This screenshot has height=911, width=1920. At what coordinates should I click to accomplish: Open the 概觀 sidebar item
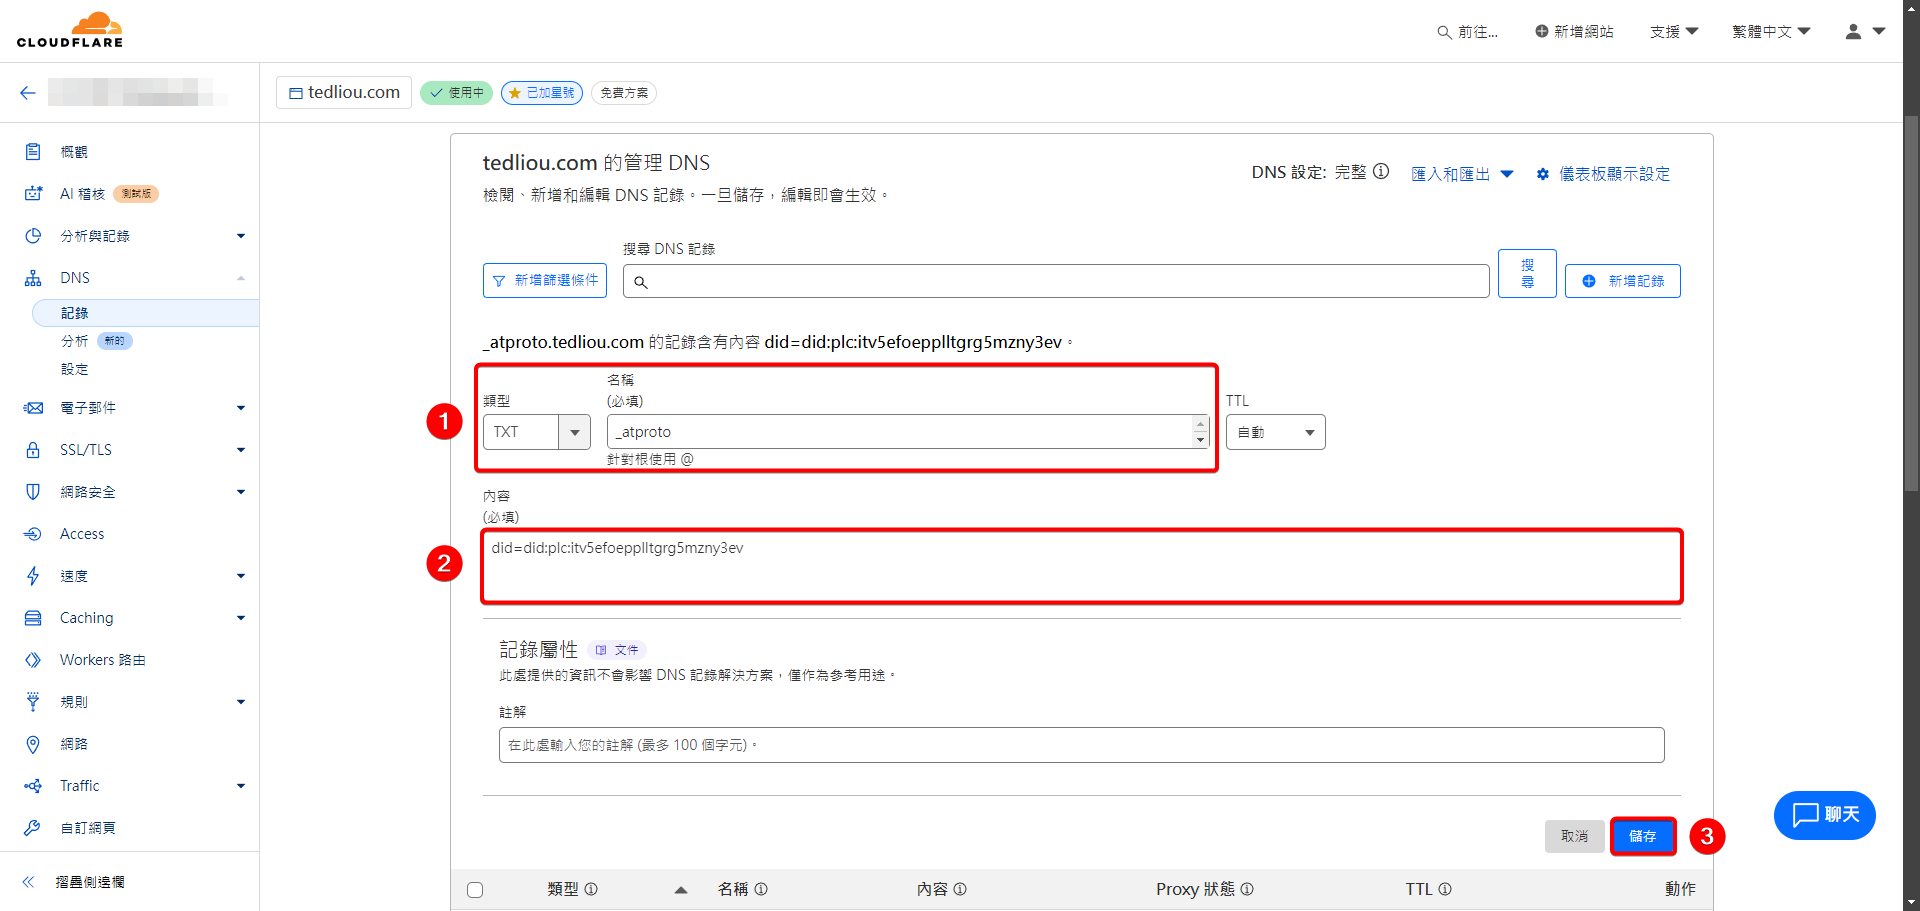point(74,152)
